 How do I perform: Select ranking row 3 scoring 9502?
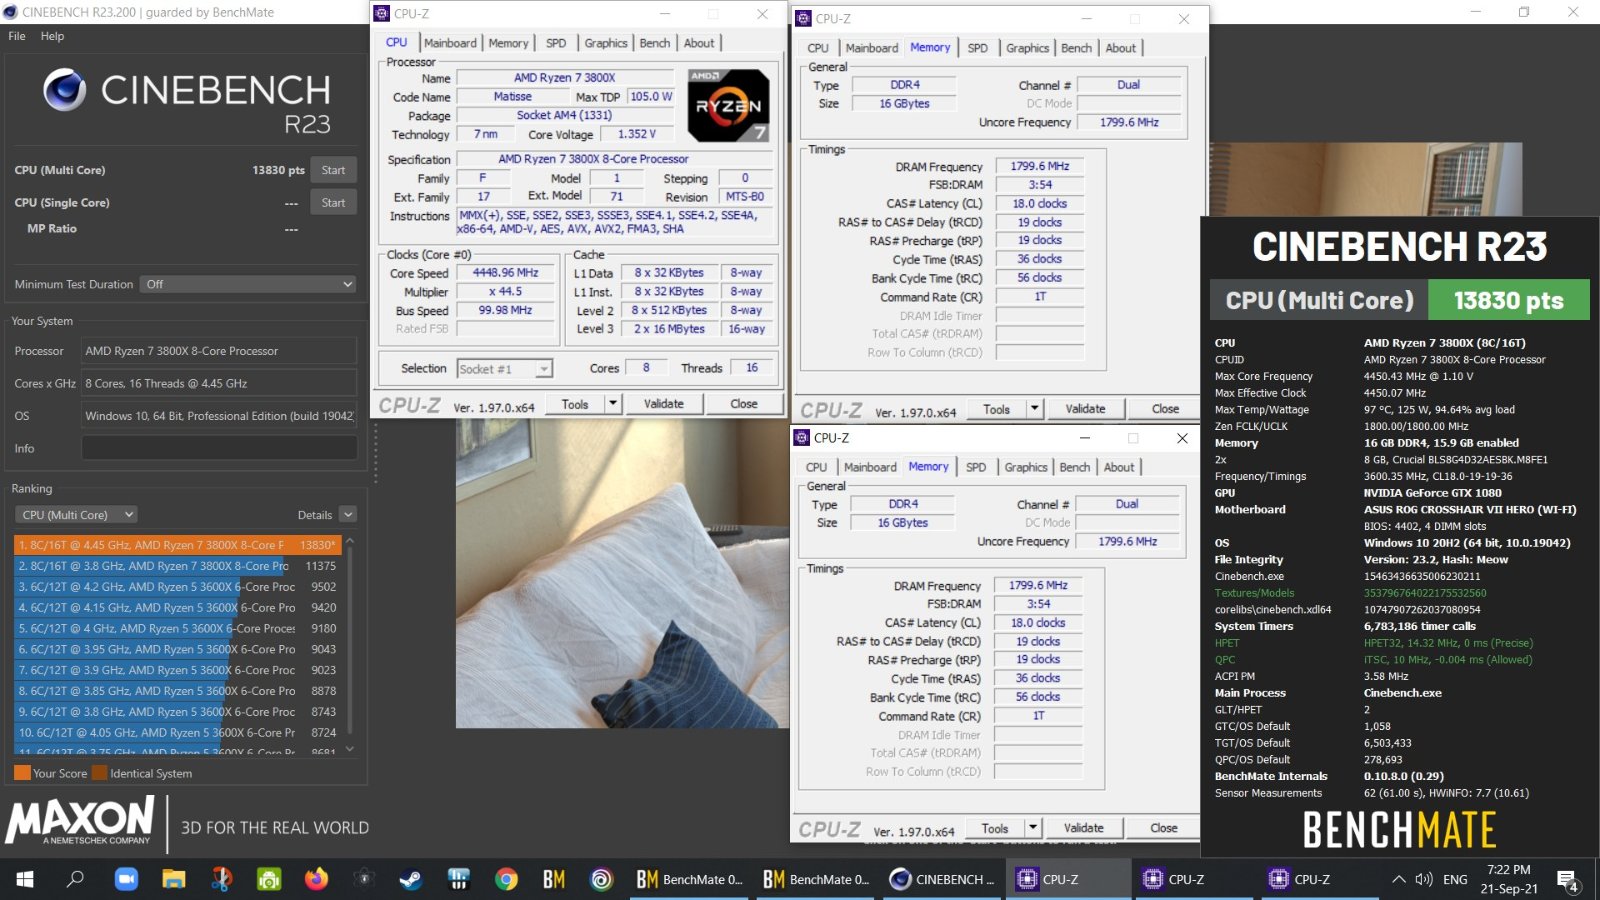(x=177, y=587)
